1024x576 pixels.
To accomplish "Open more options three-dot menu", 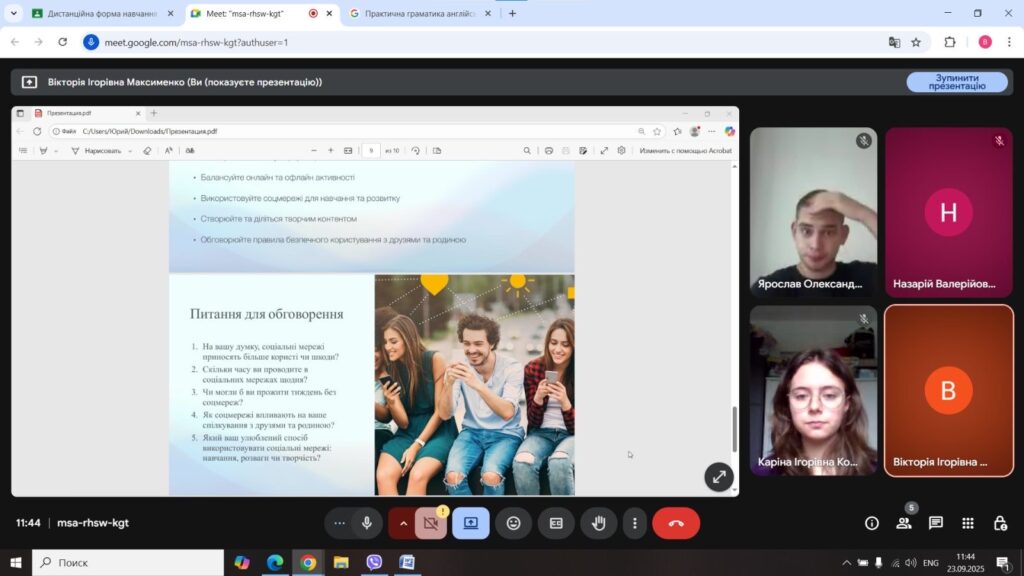I will tap(635, 523).
